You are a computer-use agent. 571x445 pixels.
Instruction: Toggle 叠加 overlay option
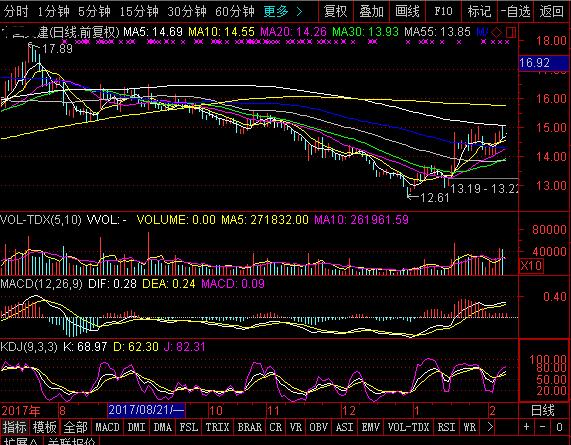[x=371, y=12]
